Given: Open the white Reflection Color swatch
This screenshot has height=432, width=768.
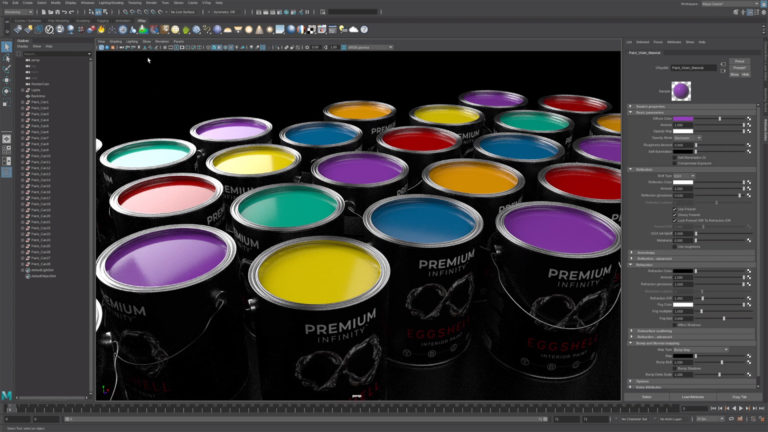Looking at the screenshot, I should pyautogui.click(x=683, y=182).
